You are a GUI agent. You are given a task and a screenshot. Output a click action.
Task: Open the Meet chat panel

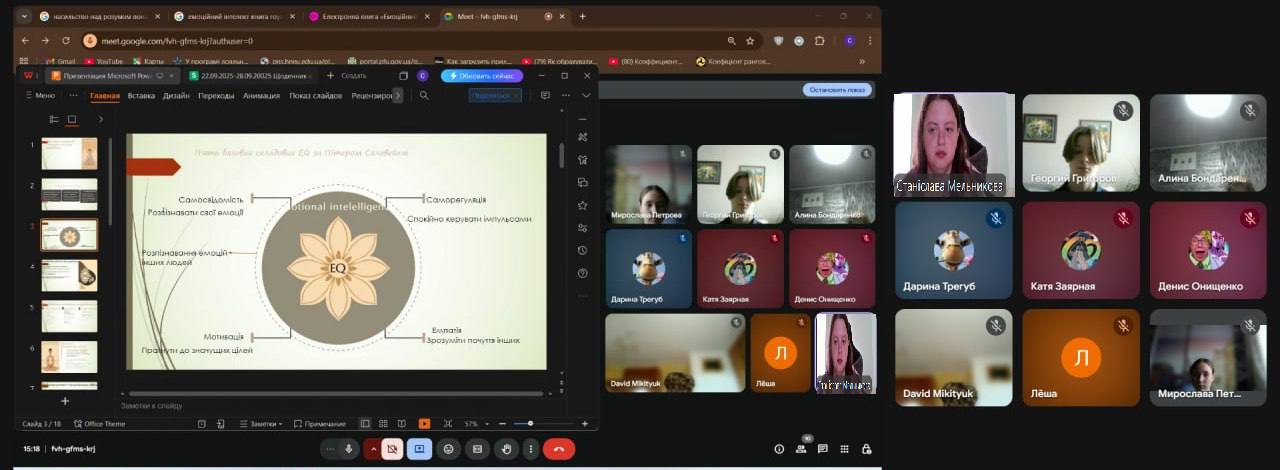823,449
